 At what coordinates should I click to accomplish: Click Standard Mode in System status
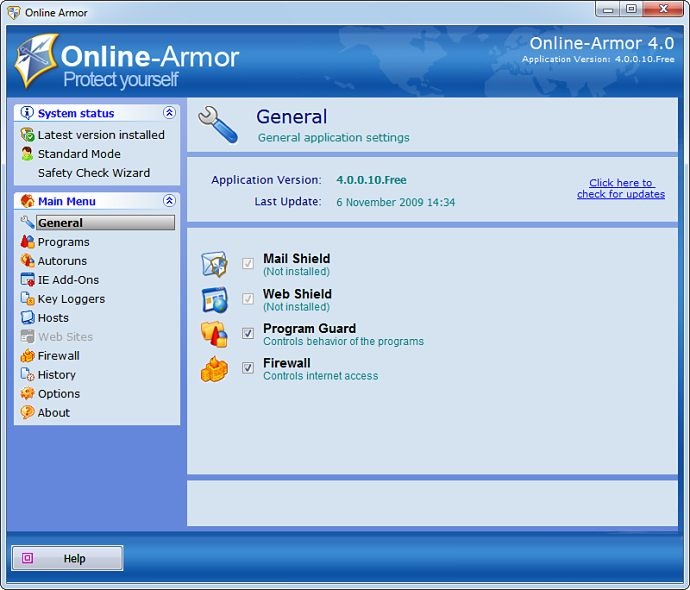(78, 154)
